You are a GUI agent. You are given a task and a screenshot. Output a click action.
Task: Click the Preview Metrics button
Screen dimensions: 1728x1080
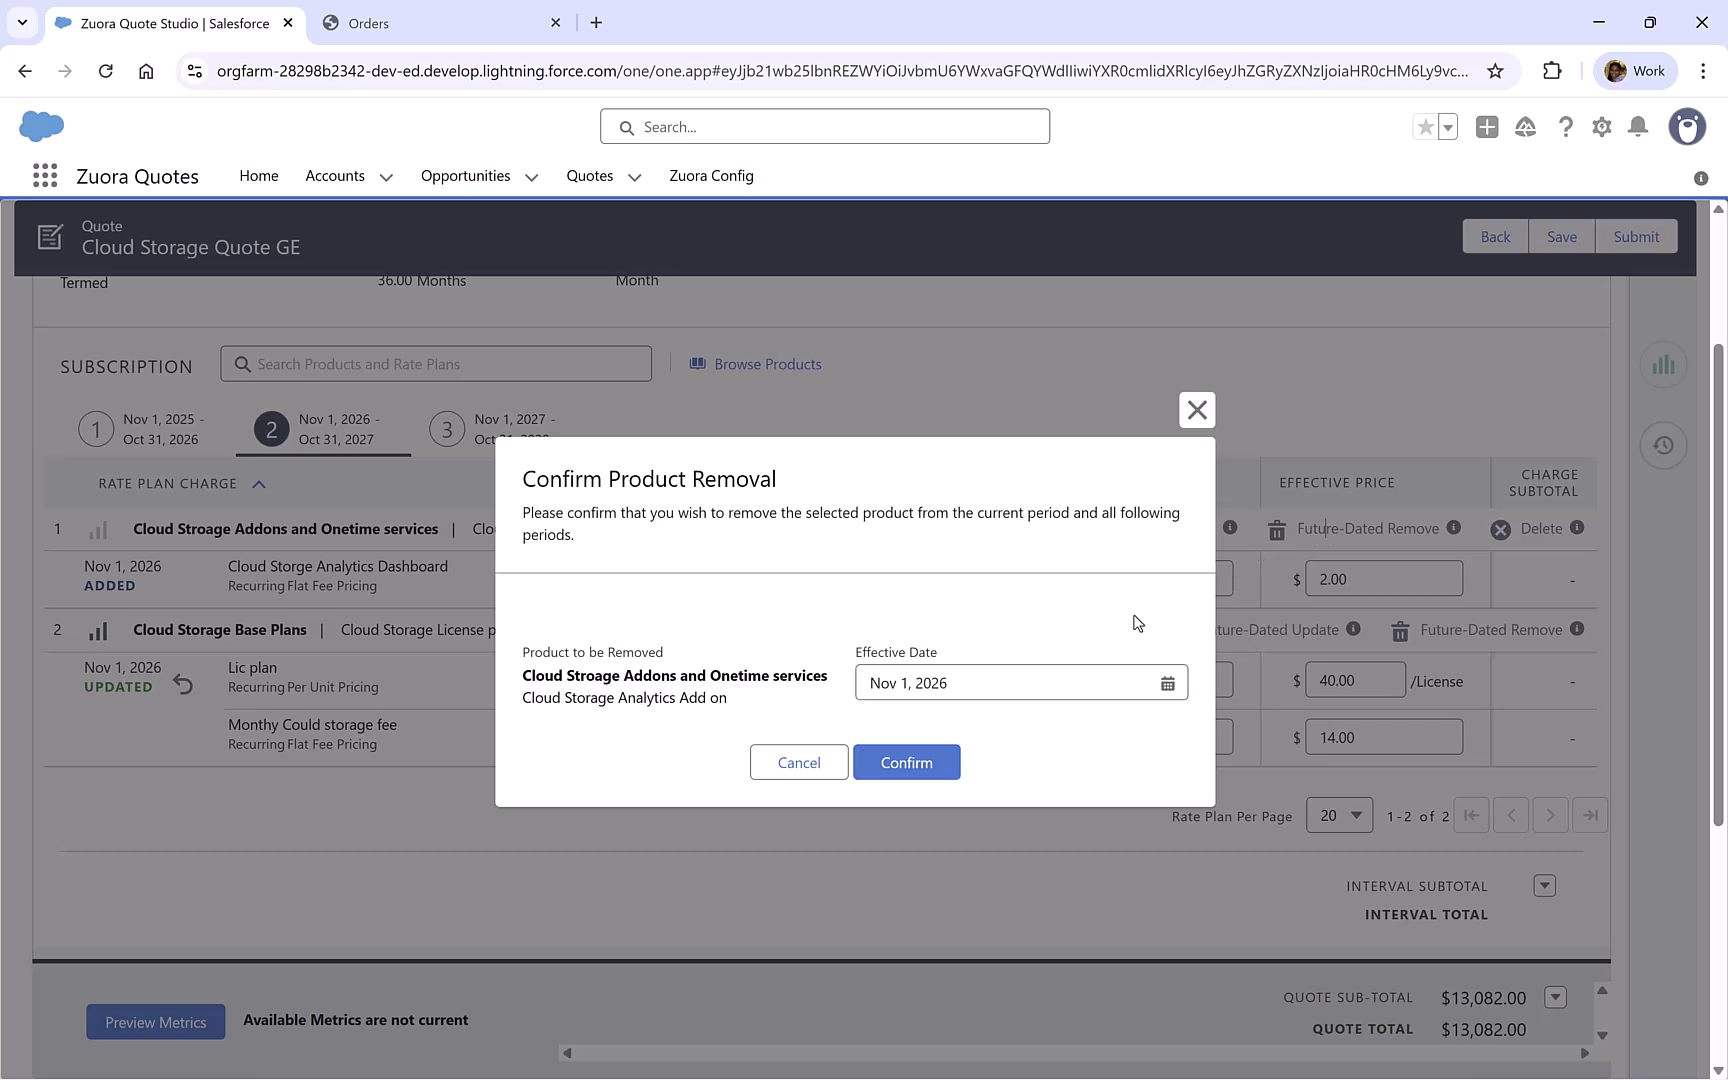(155, 1021)
